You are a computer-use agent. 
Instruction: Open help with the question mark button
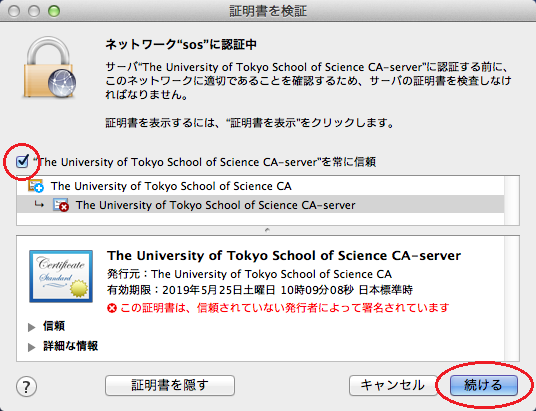[26, 386]
